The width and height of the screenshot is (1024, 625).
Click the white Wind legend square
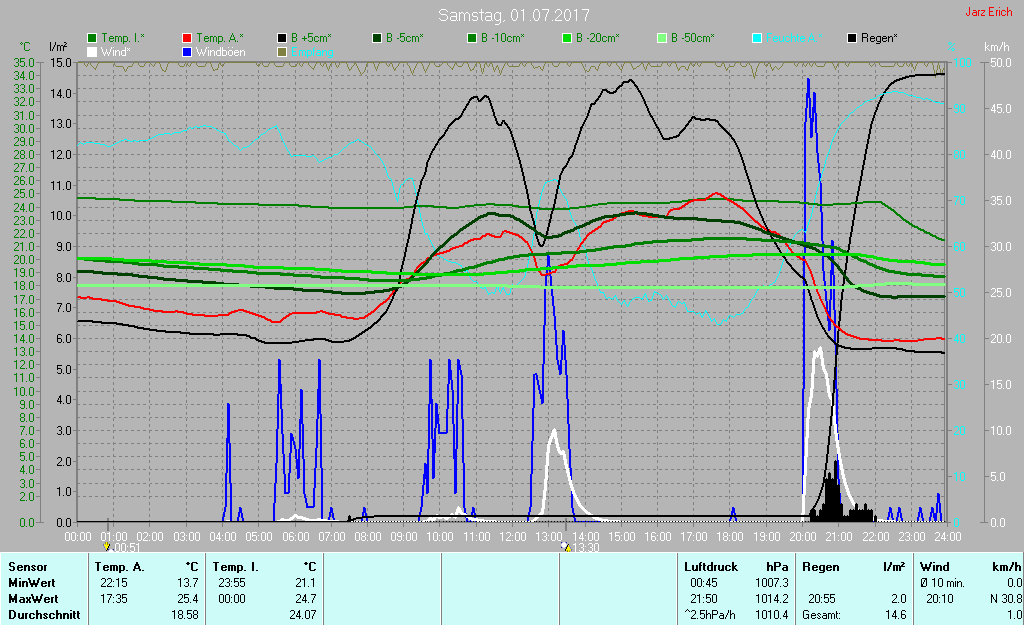(x=93, y=51)
